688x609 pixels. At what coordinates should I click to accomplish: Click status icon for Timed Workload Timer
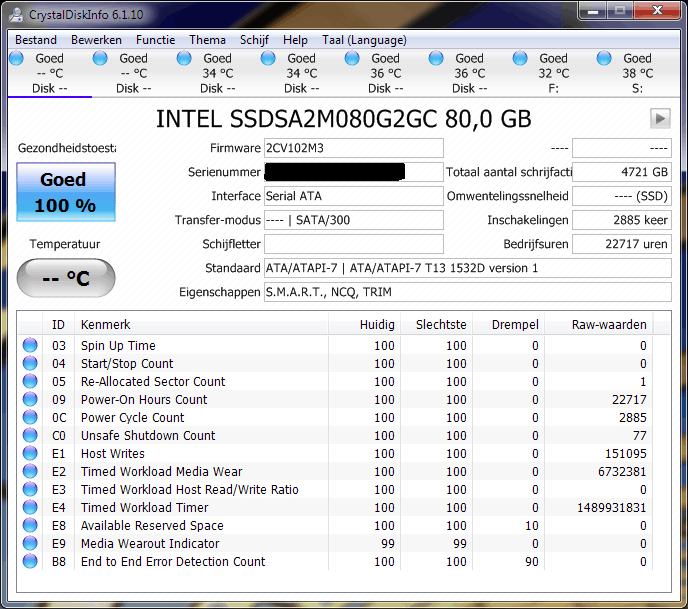[x=30, y=507]
